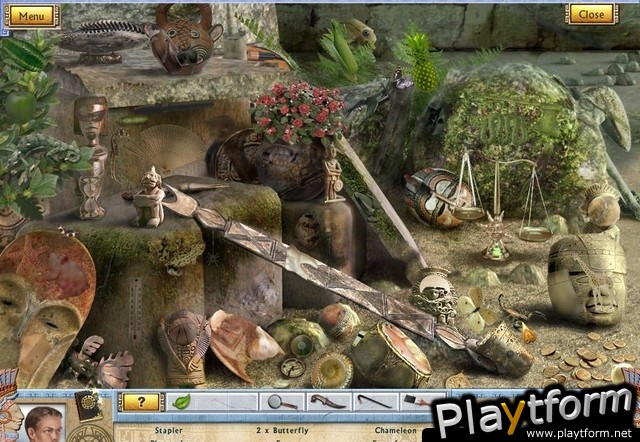Image resolution: width=640 pixels, height=442 pixels.
Task: Click the seated stone figurine
Action: pos(148,198)
